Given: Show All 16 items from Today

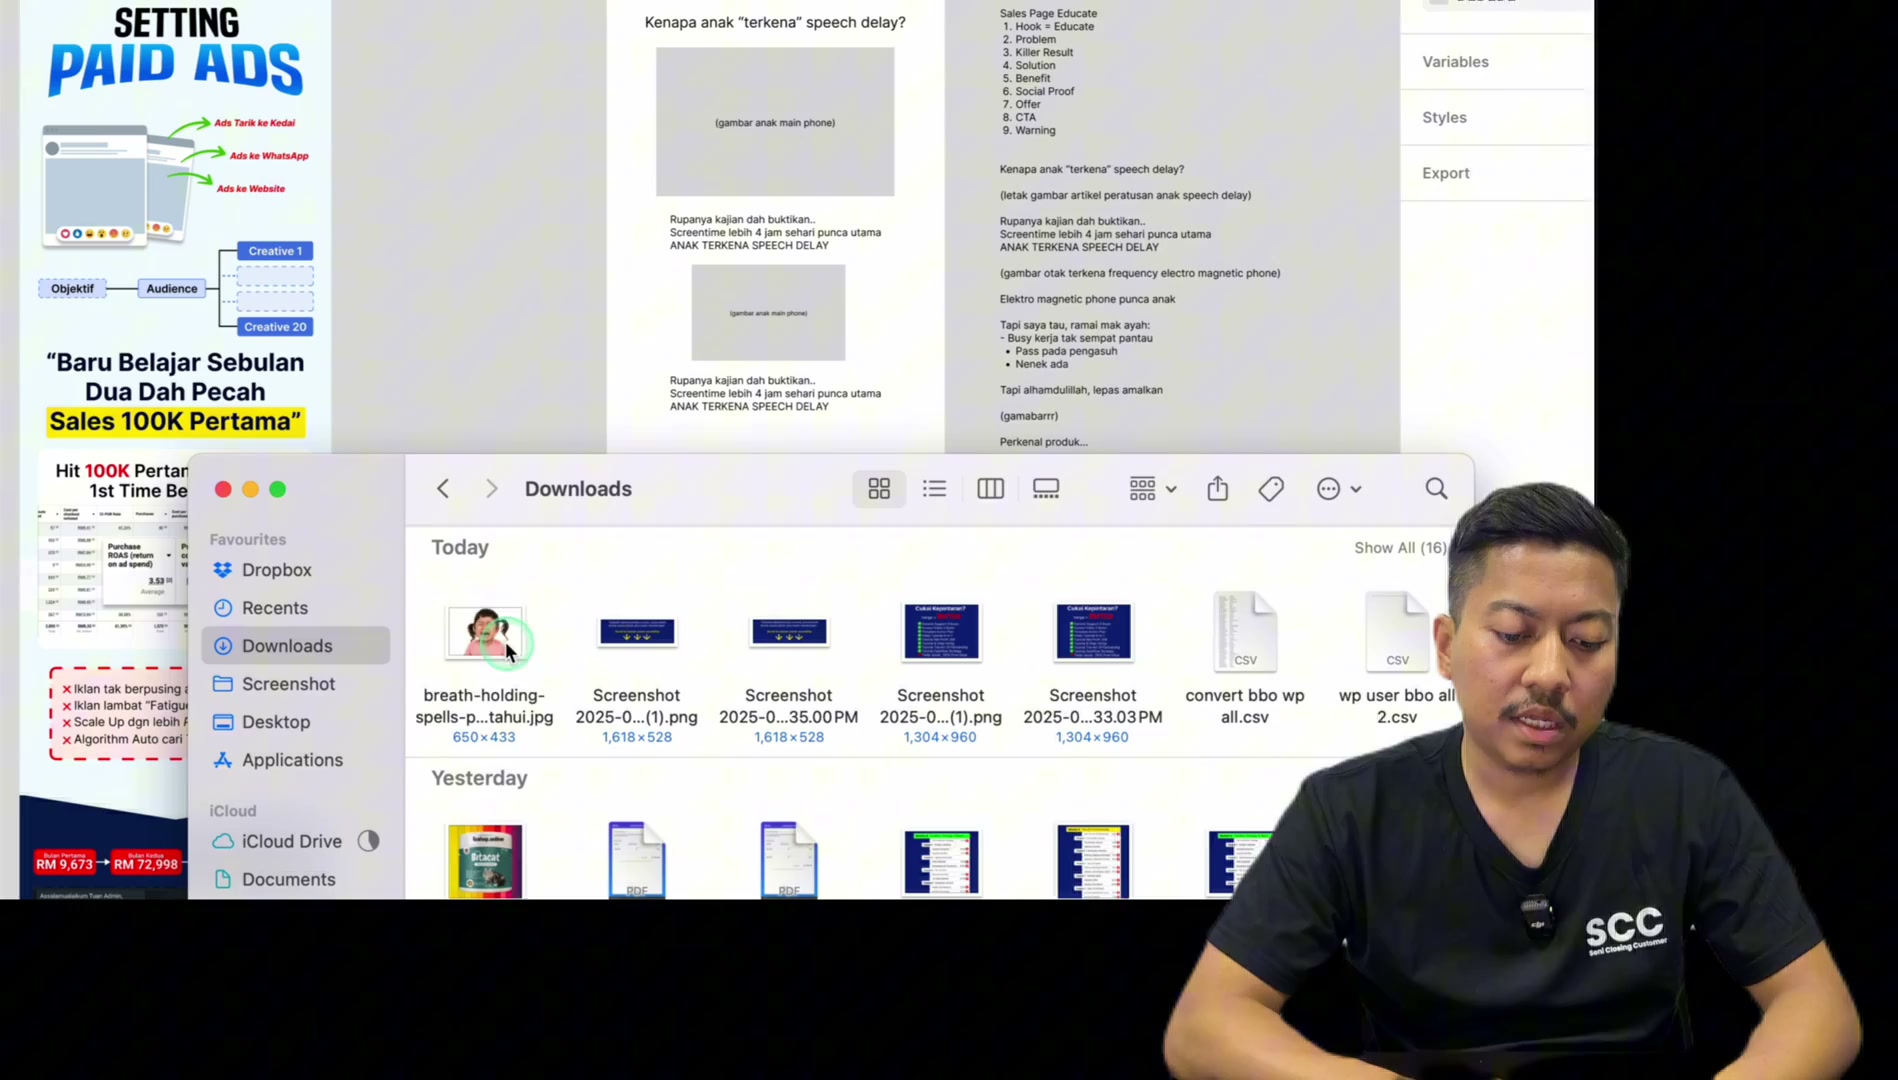Looking at the screenshot, I should (x=1400, y=548).
